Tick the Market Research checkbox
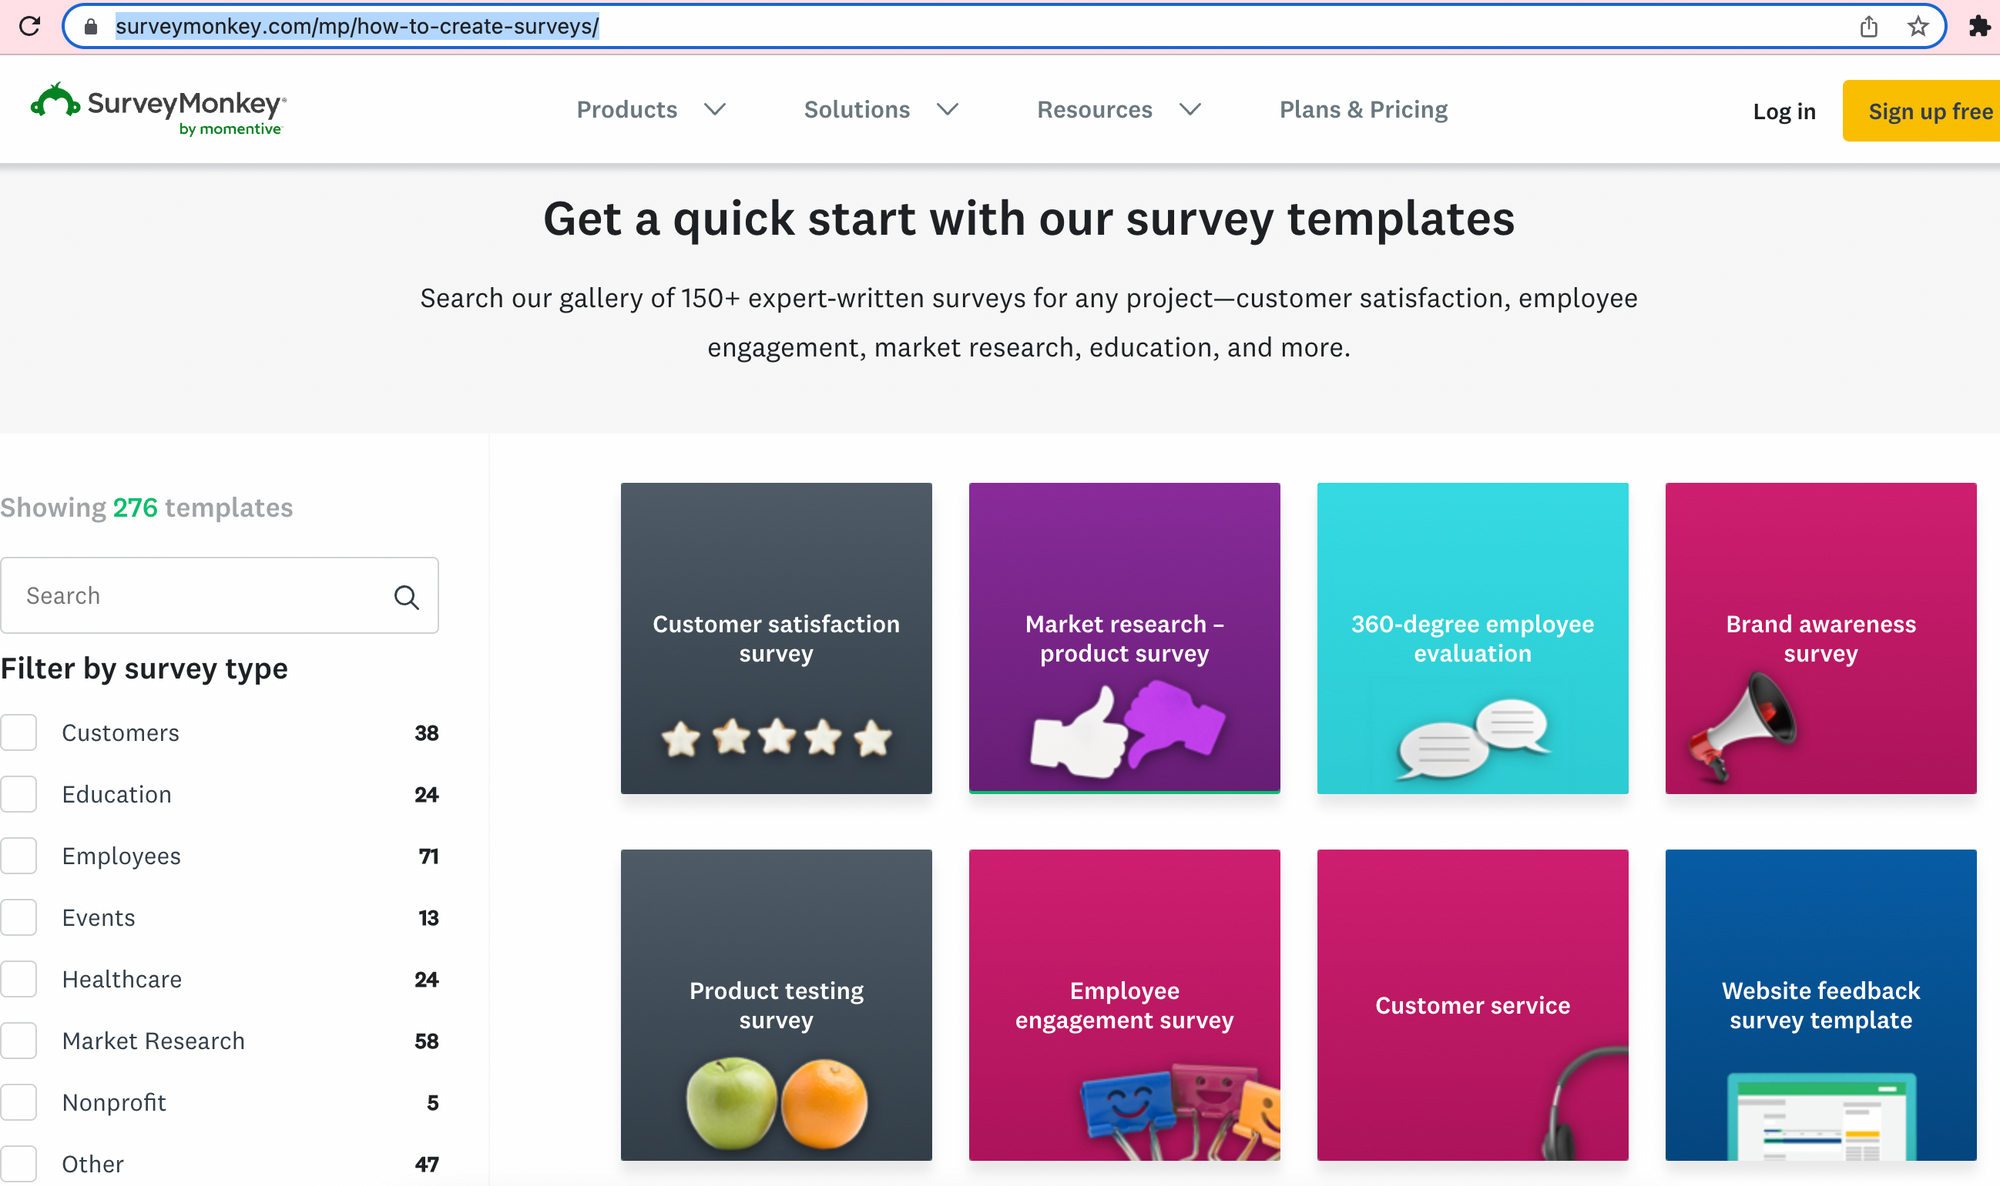Viewport: 2000px width, 1186px height. coord(19,1041)
